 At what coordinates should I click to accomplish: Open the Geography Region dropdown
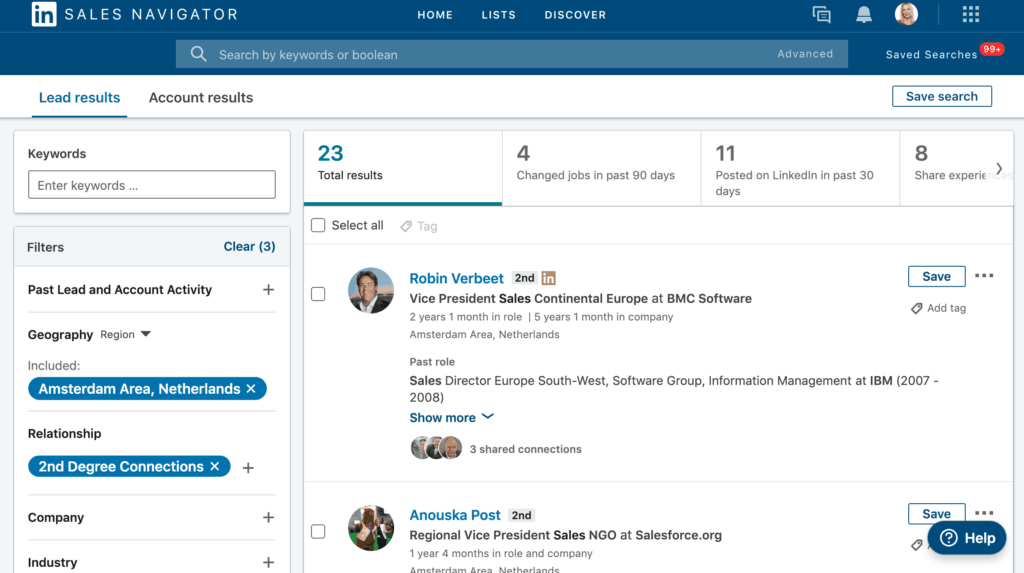[x=125, y=335]
